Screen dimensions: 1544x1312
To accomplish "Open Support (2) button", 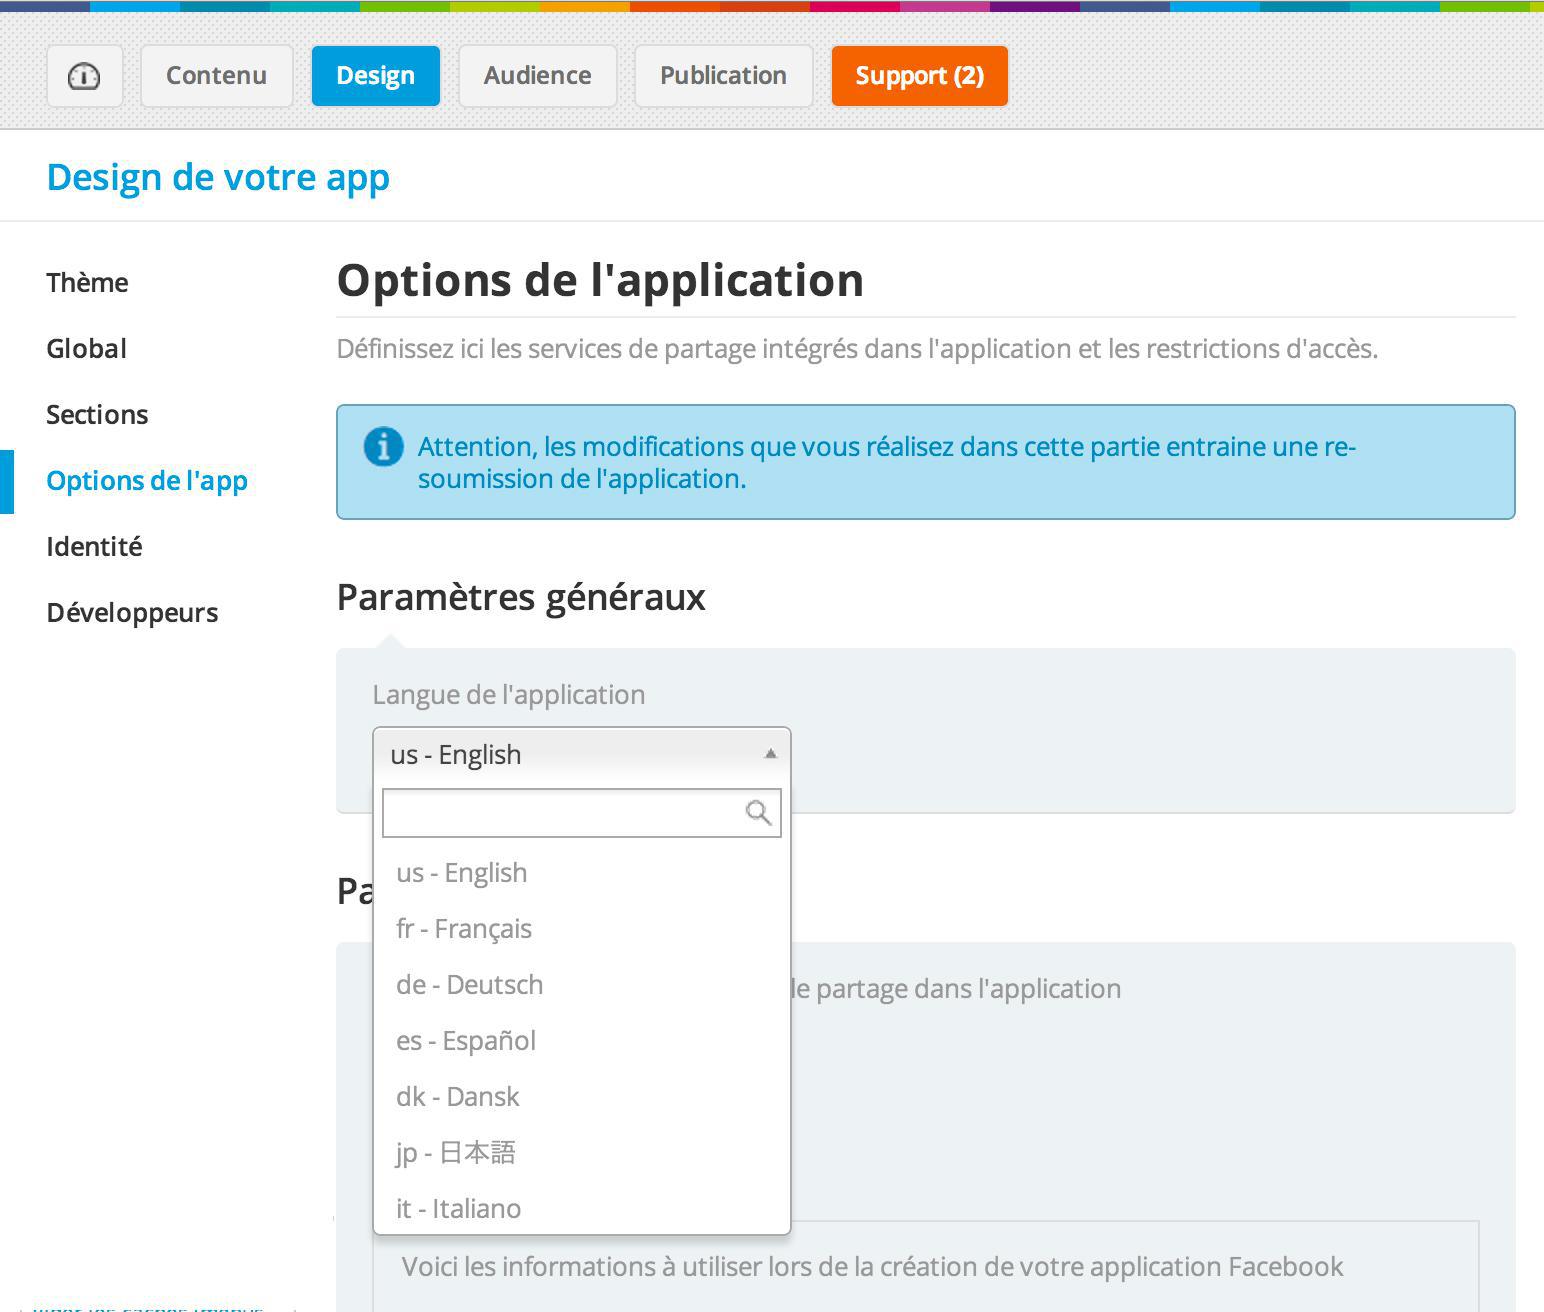I will tap(919, 76).
